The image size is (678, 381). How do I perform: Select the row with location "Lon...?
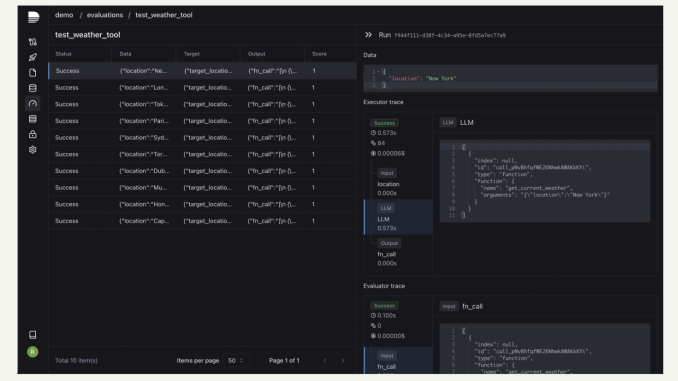coord(202,87)
